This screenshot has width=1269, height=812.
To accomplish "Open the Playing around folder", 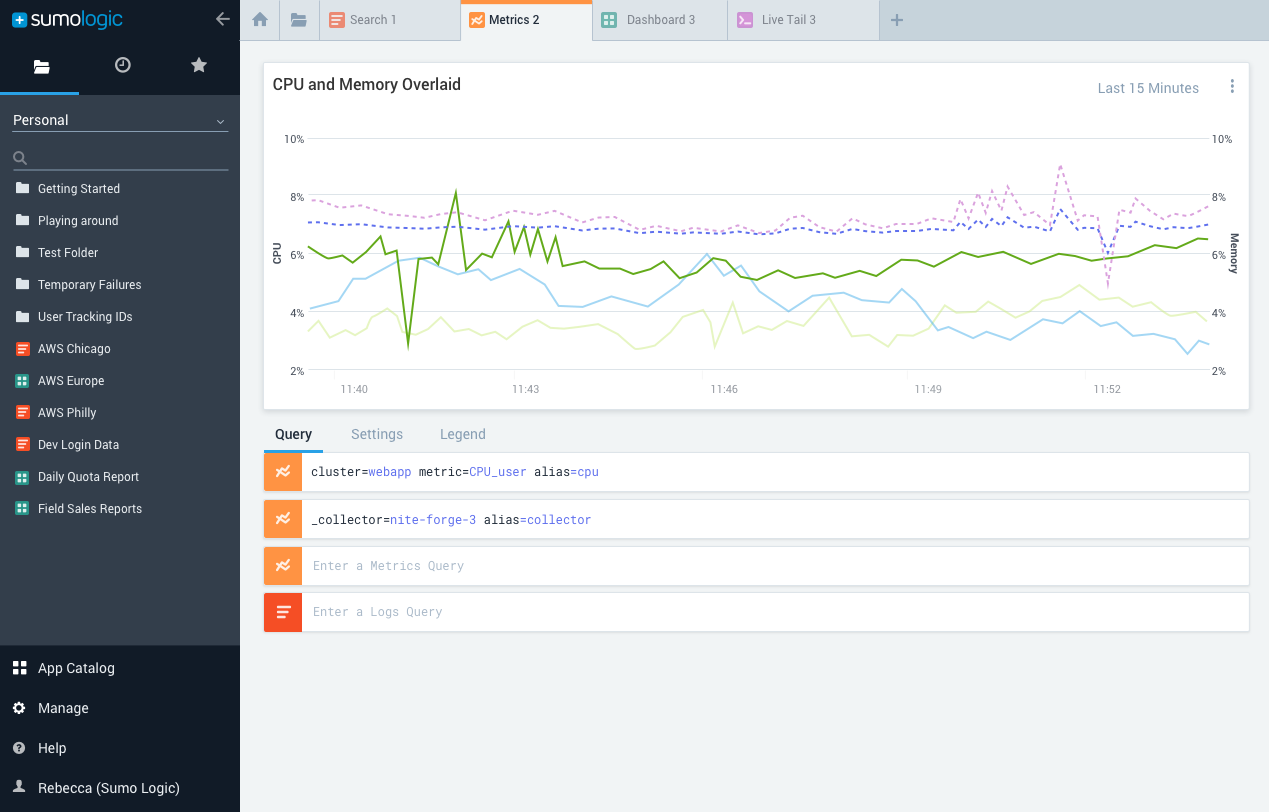I will pos(78,221).
